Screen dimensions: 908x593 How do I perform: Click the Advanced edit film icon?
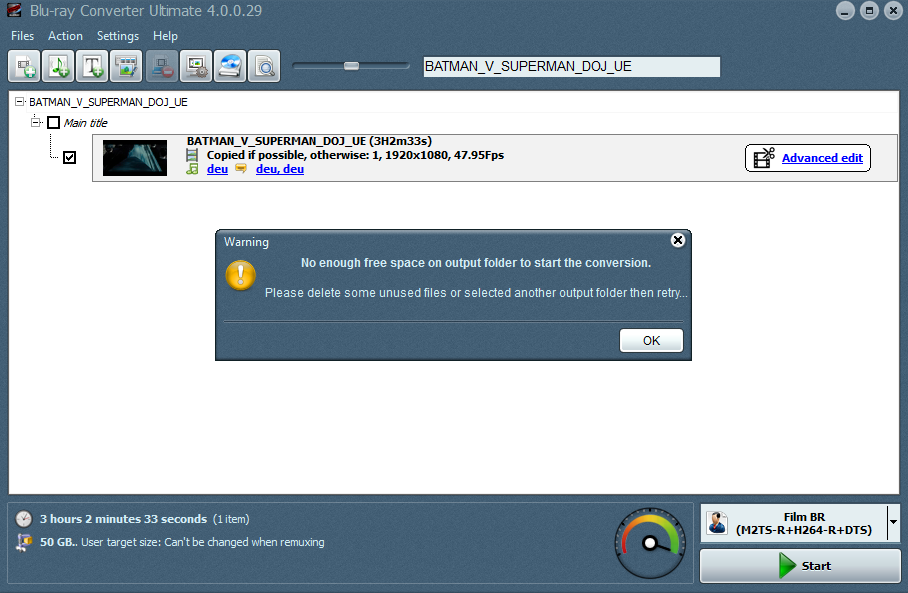coord(764,158)
